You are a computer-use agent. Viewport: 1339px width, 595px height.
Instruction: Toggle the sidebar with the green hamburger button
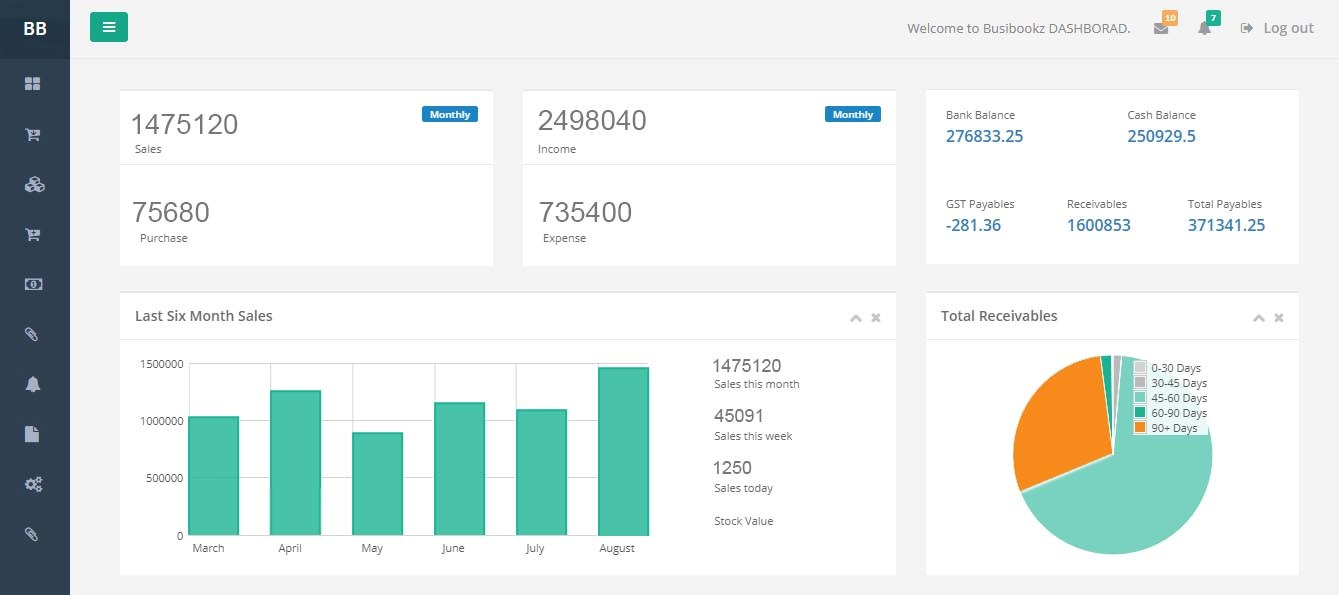[x=108, y=27]
